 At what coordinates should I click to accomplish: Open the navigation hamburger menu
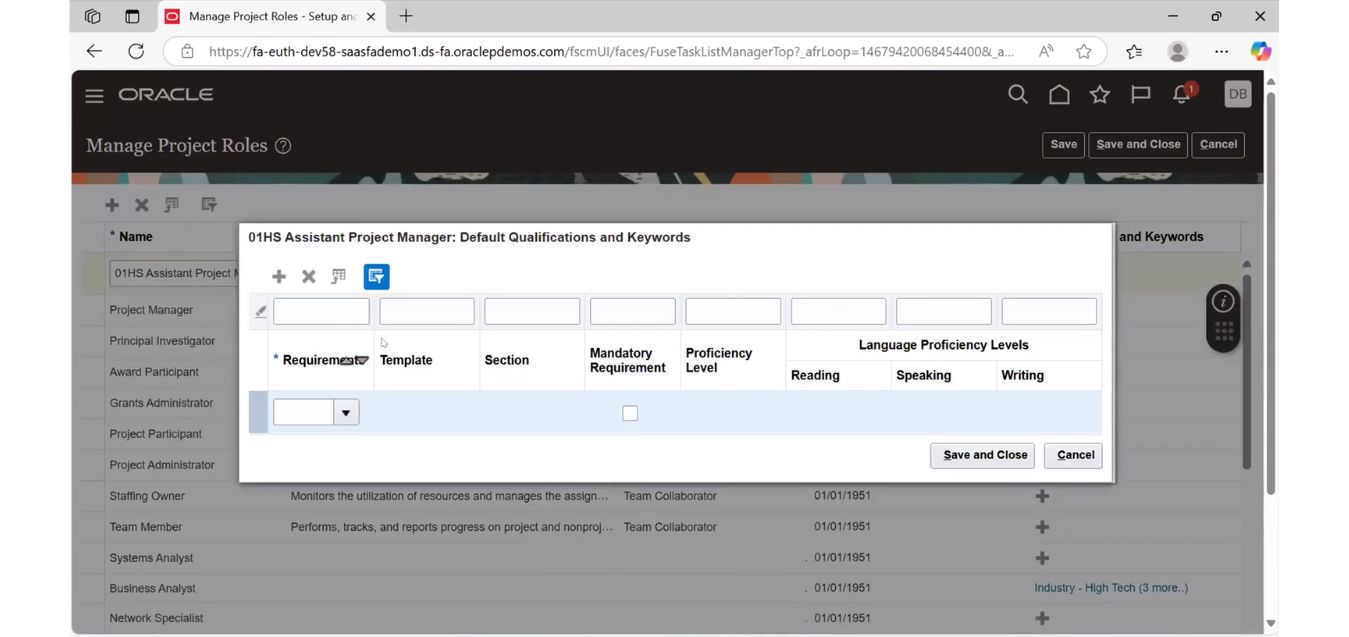(x=93, y=94)
